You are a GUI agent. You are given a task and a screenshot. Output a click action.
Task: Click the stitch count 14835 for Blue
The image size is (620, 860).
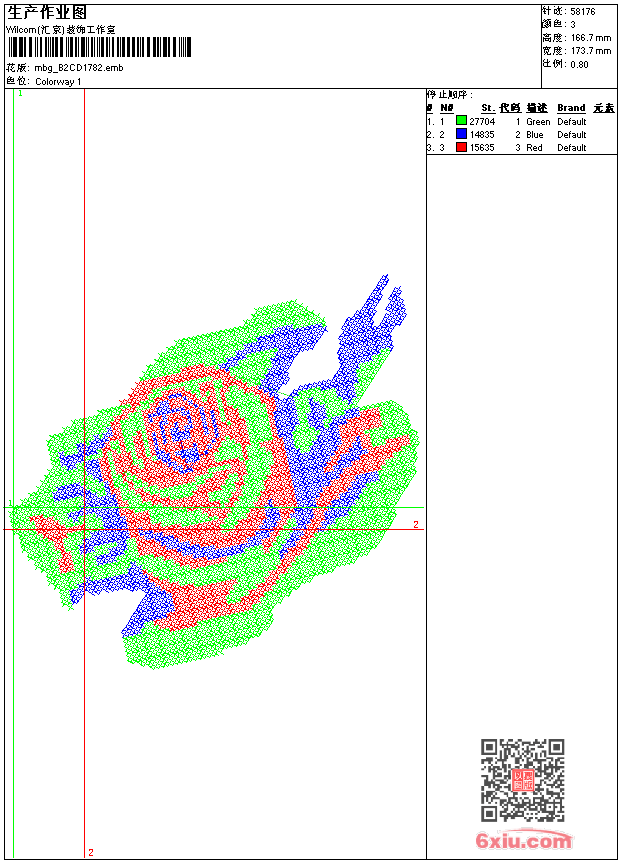(482, 134)
